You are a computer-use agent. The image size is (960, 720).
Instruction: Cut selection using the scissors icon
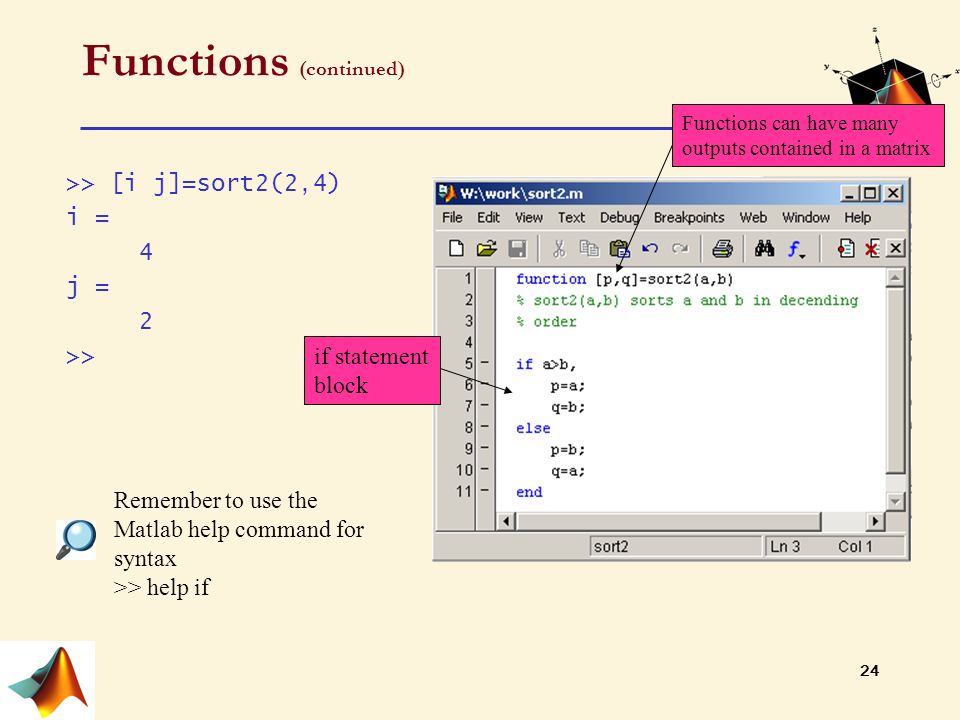pos(558,249)
